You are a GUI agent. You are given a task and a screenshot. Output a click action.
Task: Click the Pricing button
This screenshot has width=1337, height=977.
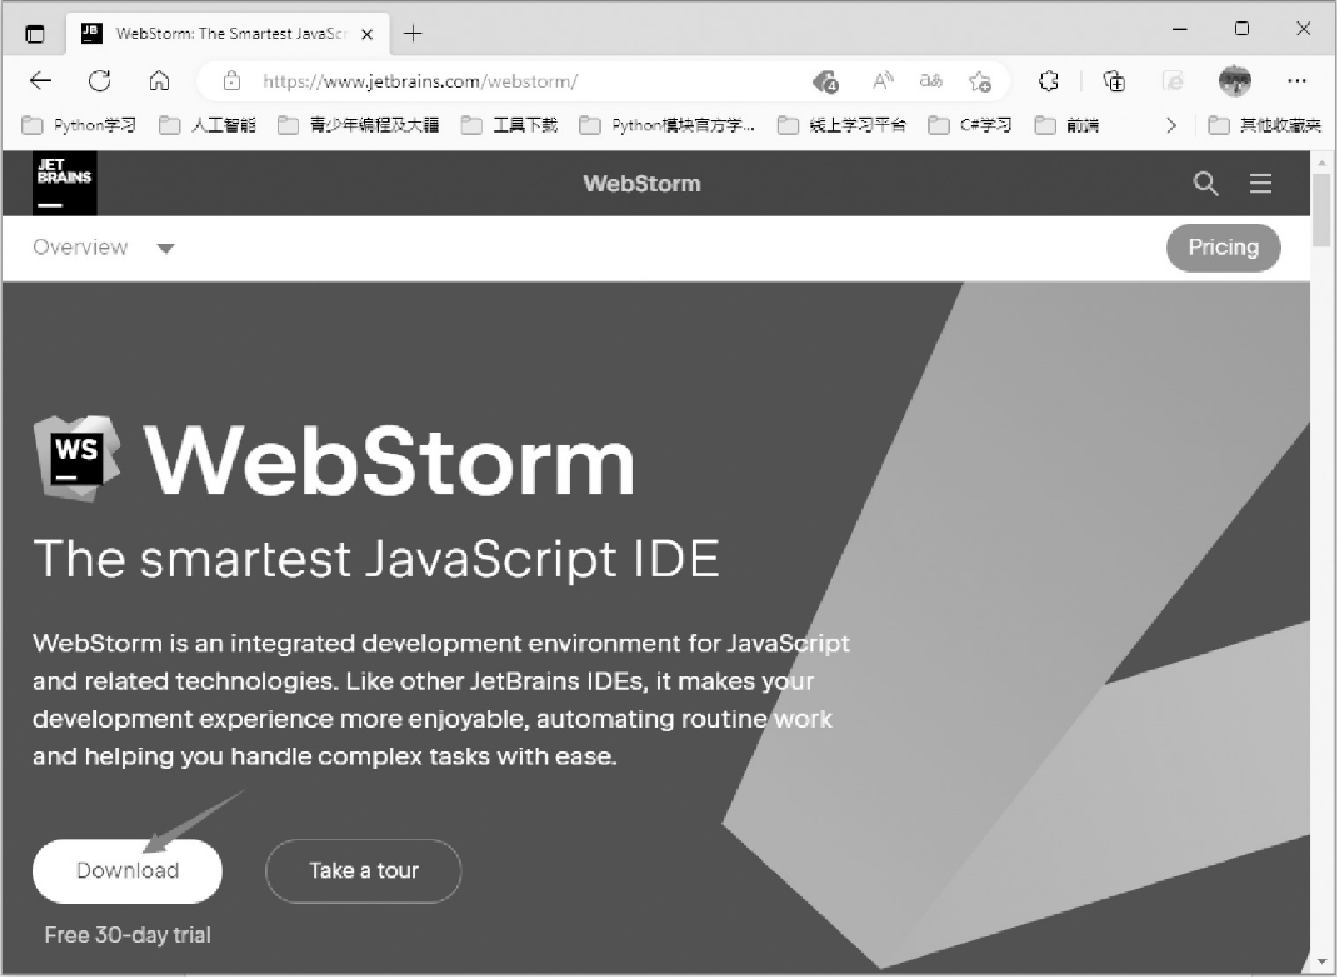tap(1223, 248)
